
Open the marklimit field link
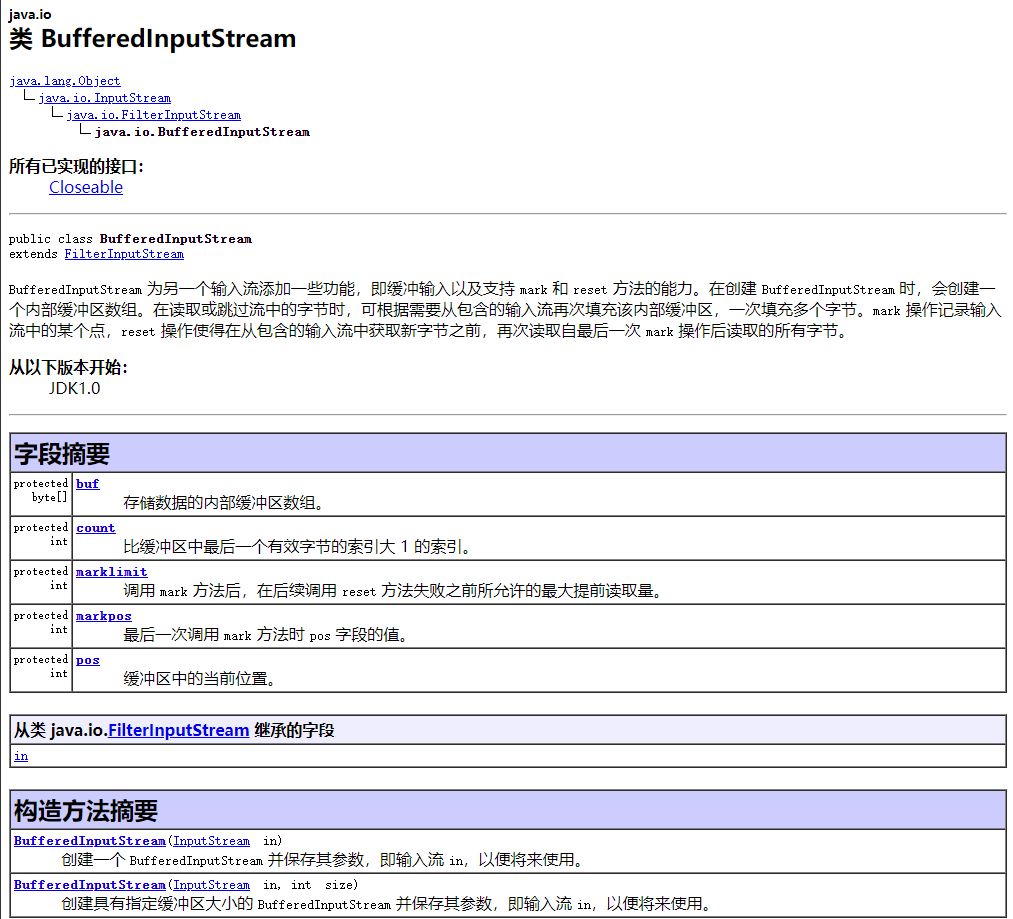coord(111,571)
